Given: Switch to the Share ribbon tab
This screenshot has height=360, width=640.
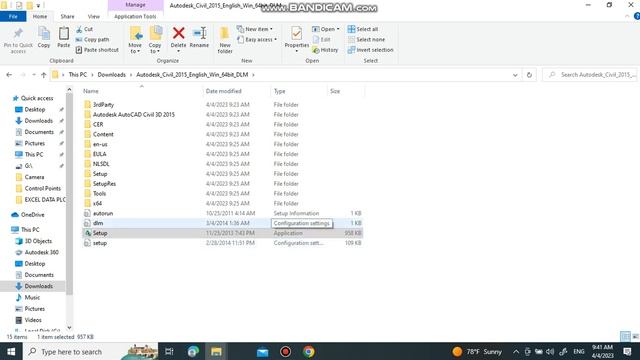Looking at the screenshot, I should pyautogui.click(x=67, y=16).
